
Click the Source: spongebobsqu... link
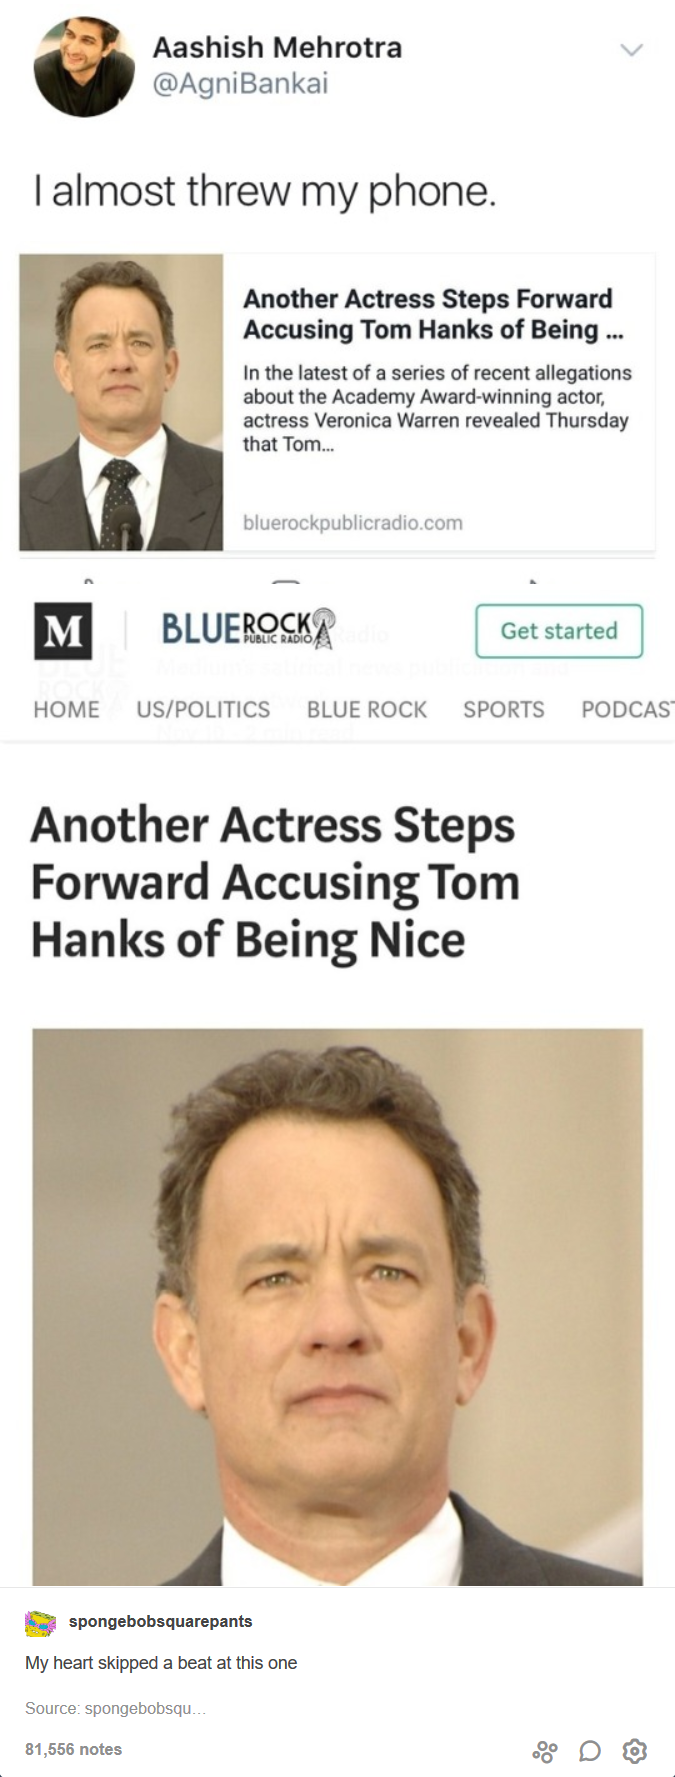pos(115,1708)
